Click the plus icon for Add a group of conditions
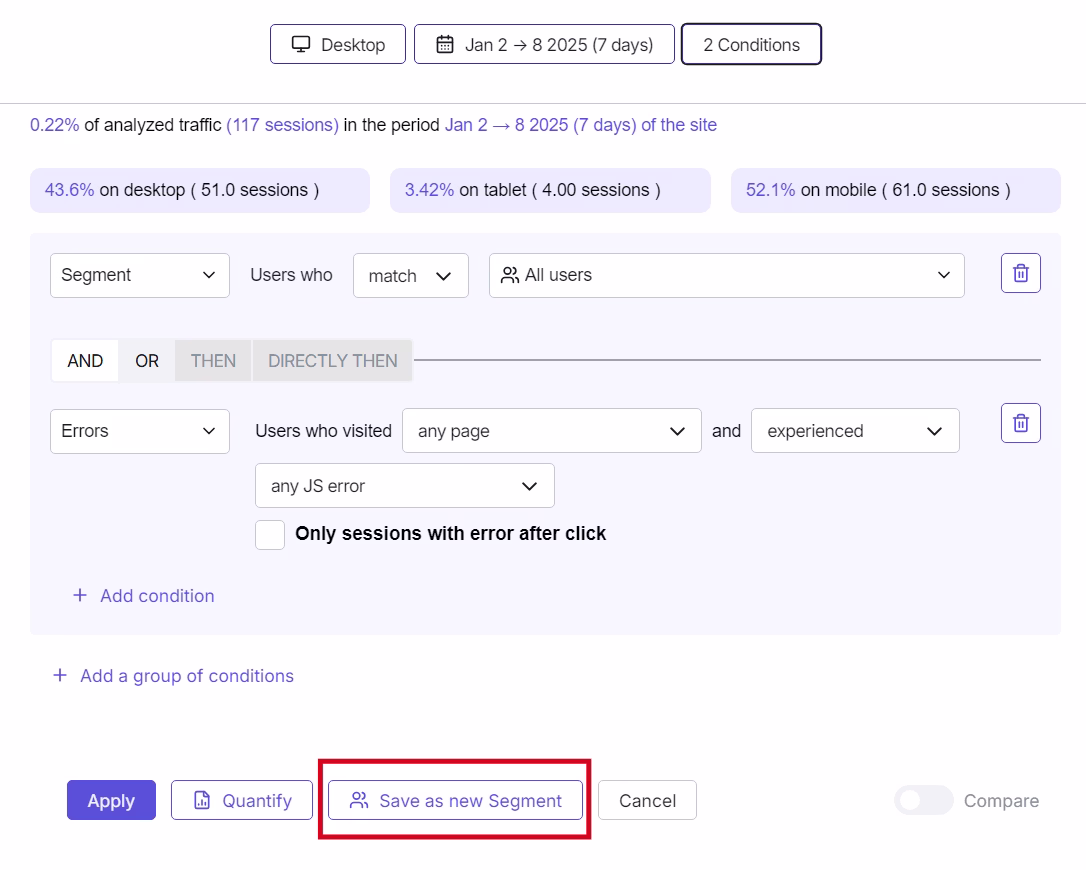Viewport: 1086px width, 870px height. click(60, 675)
